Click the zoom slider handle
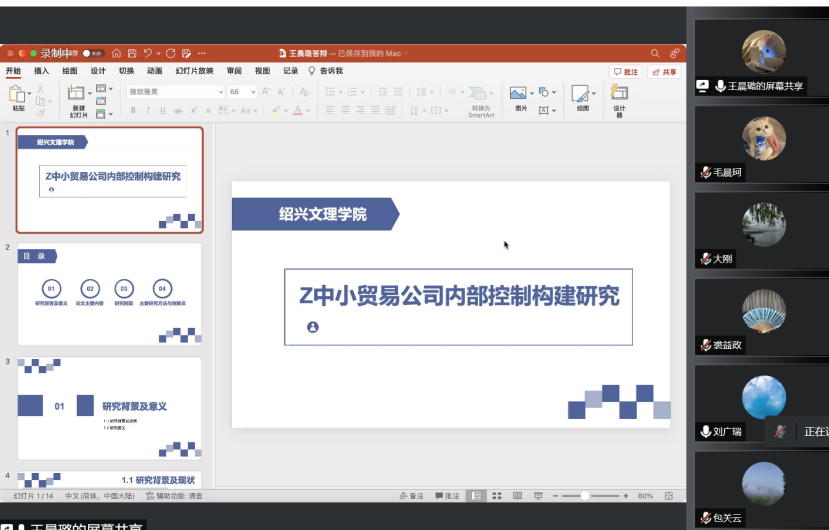 585,496
